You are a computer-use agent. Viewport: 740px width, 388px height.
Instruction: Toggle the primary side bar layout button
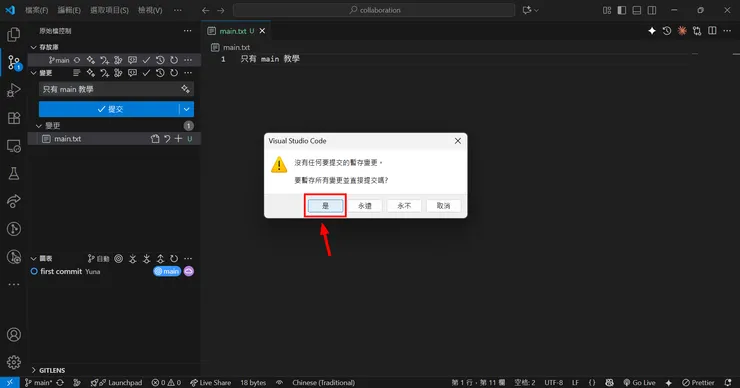(x=622, y=10)
